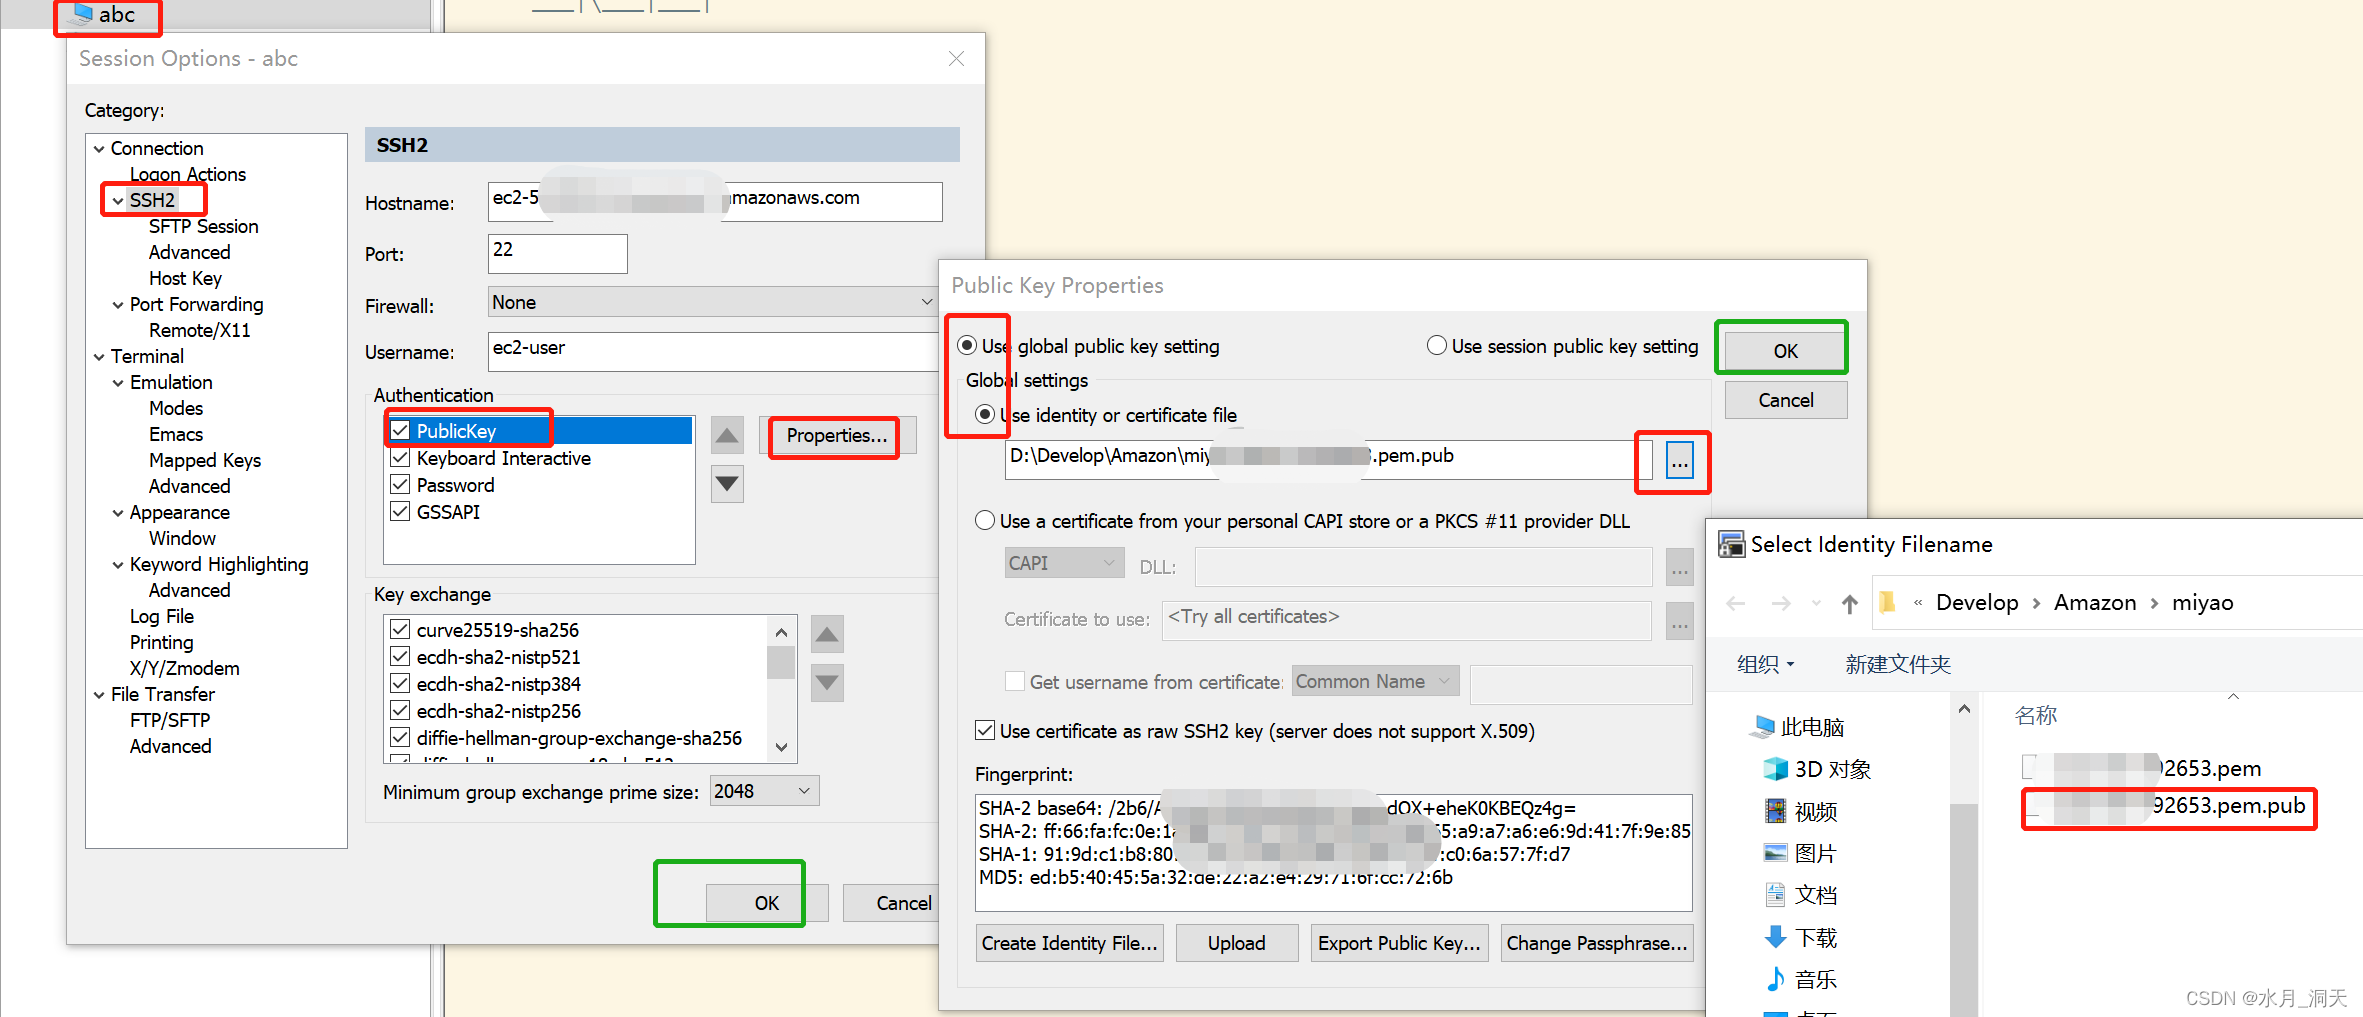Open 此电脑 in navigation pane

(x=1797, y=727)
